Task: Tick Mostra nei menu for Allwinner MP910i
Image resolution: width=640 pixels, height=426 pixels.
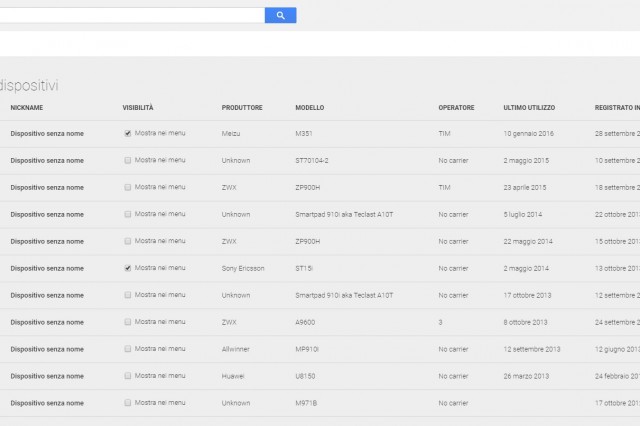Action: [127, 349]
